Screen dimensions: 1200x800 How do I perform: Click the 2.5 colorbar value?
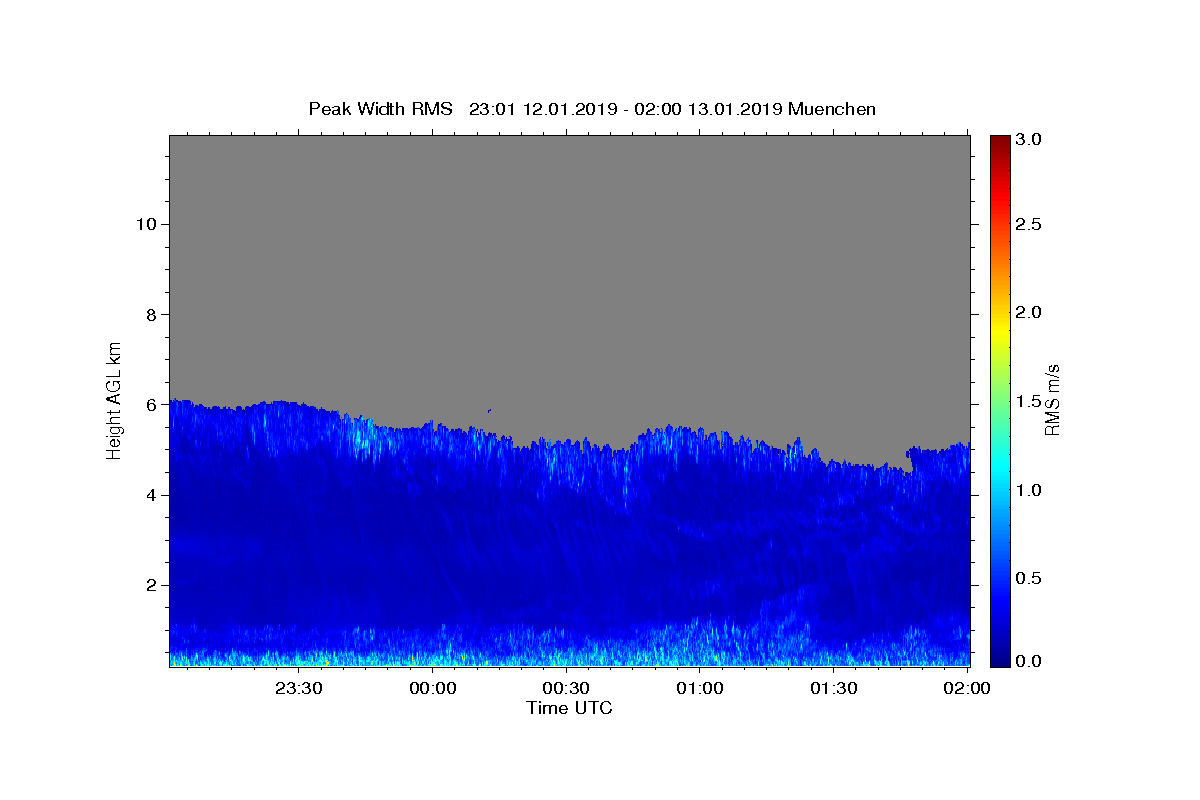pos(1029,224)
